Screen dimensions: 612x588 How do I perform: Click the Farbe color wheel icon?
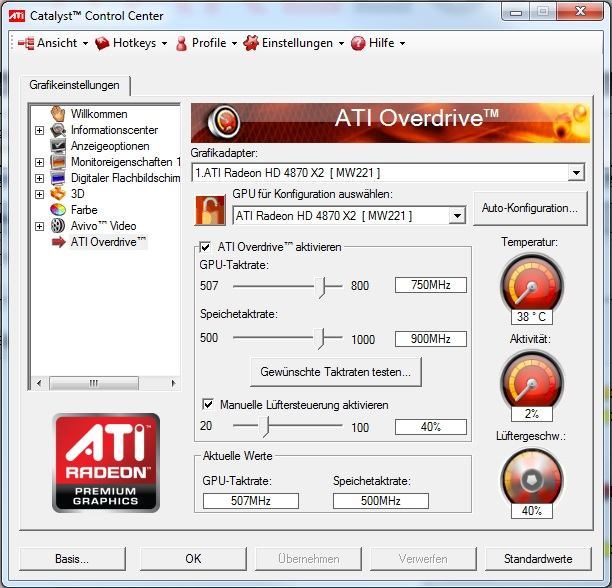58,210
